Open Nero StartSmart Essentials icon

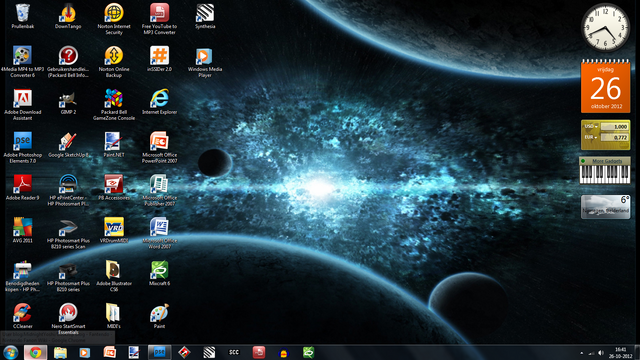(x=68, y=319)
